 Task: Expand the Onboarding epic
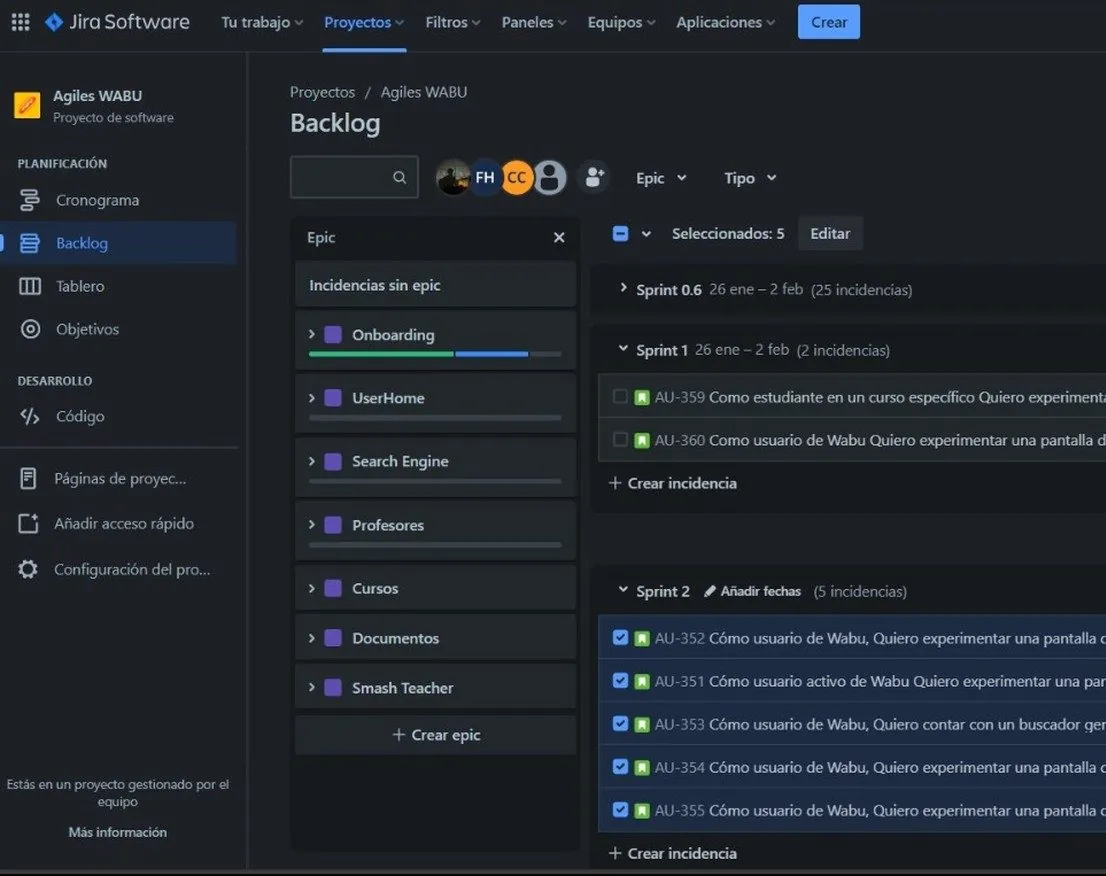tap(312, 334)
